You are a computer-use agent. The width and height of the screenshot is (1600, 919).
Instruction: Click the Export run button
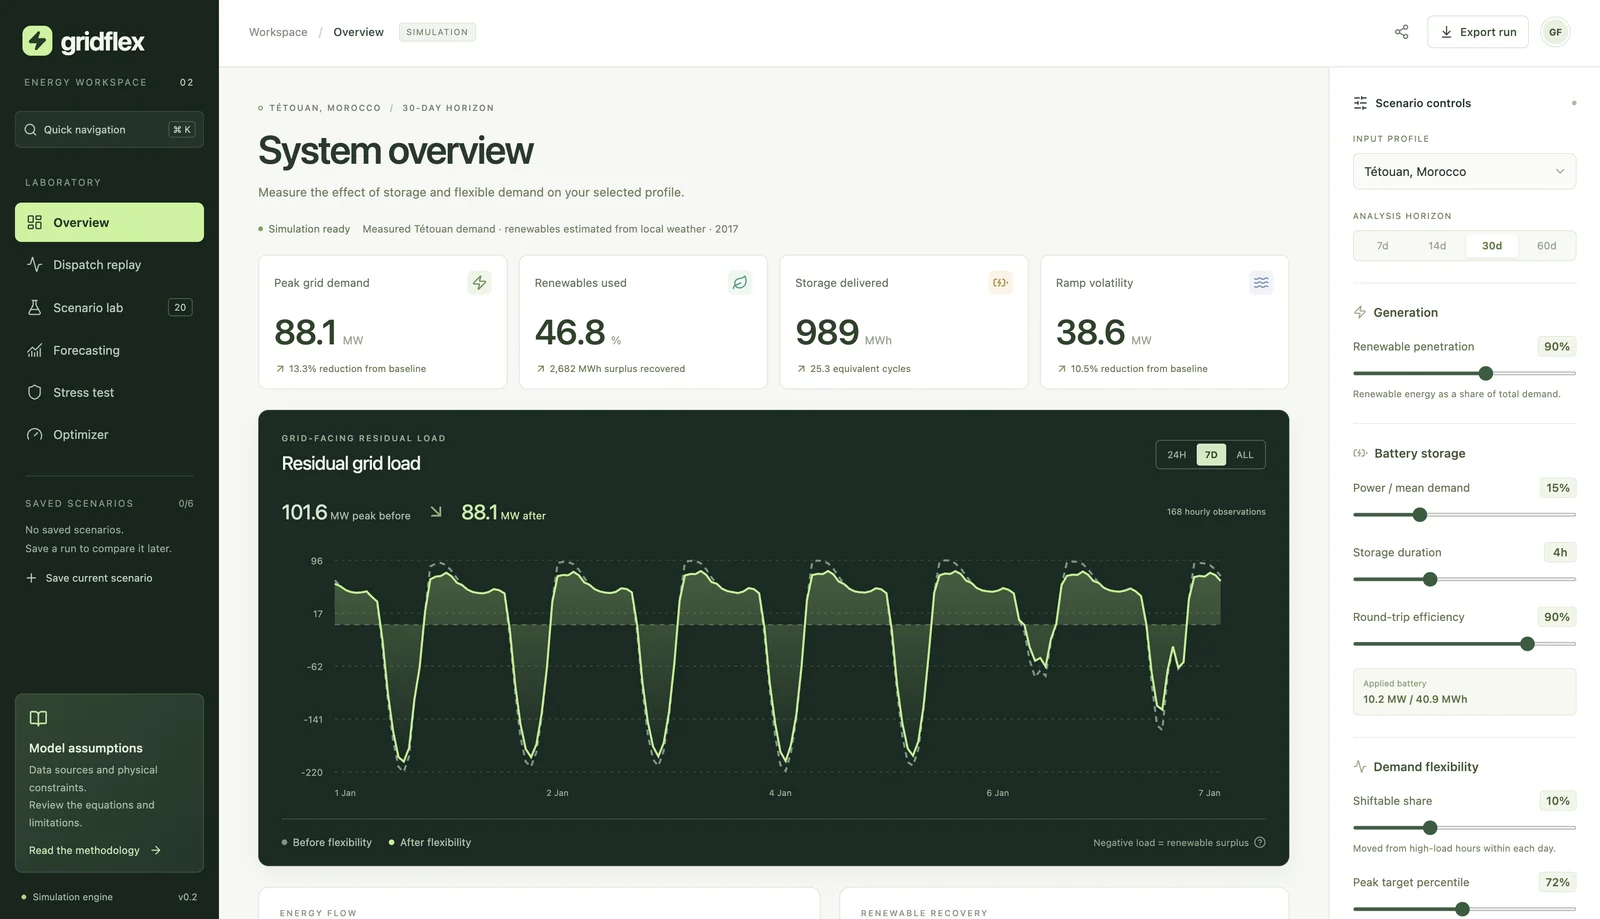[x=1477, y=32]
